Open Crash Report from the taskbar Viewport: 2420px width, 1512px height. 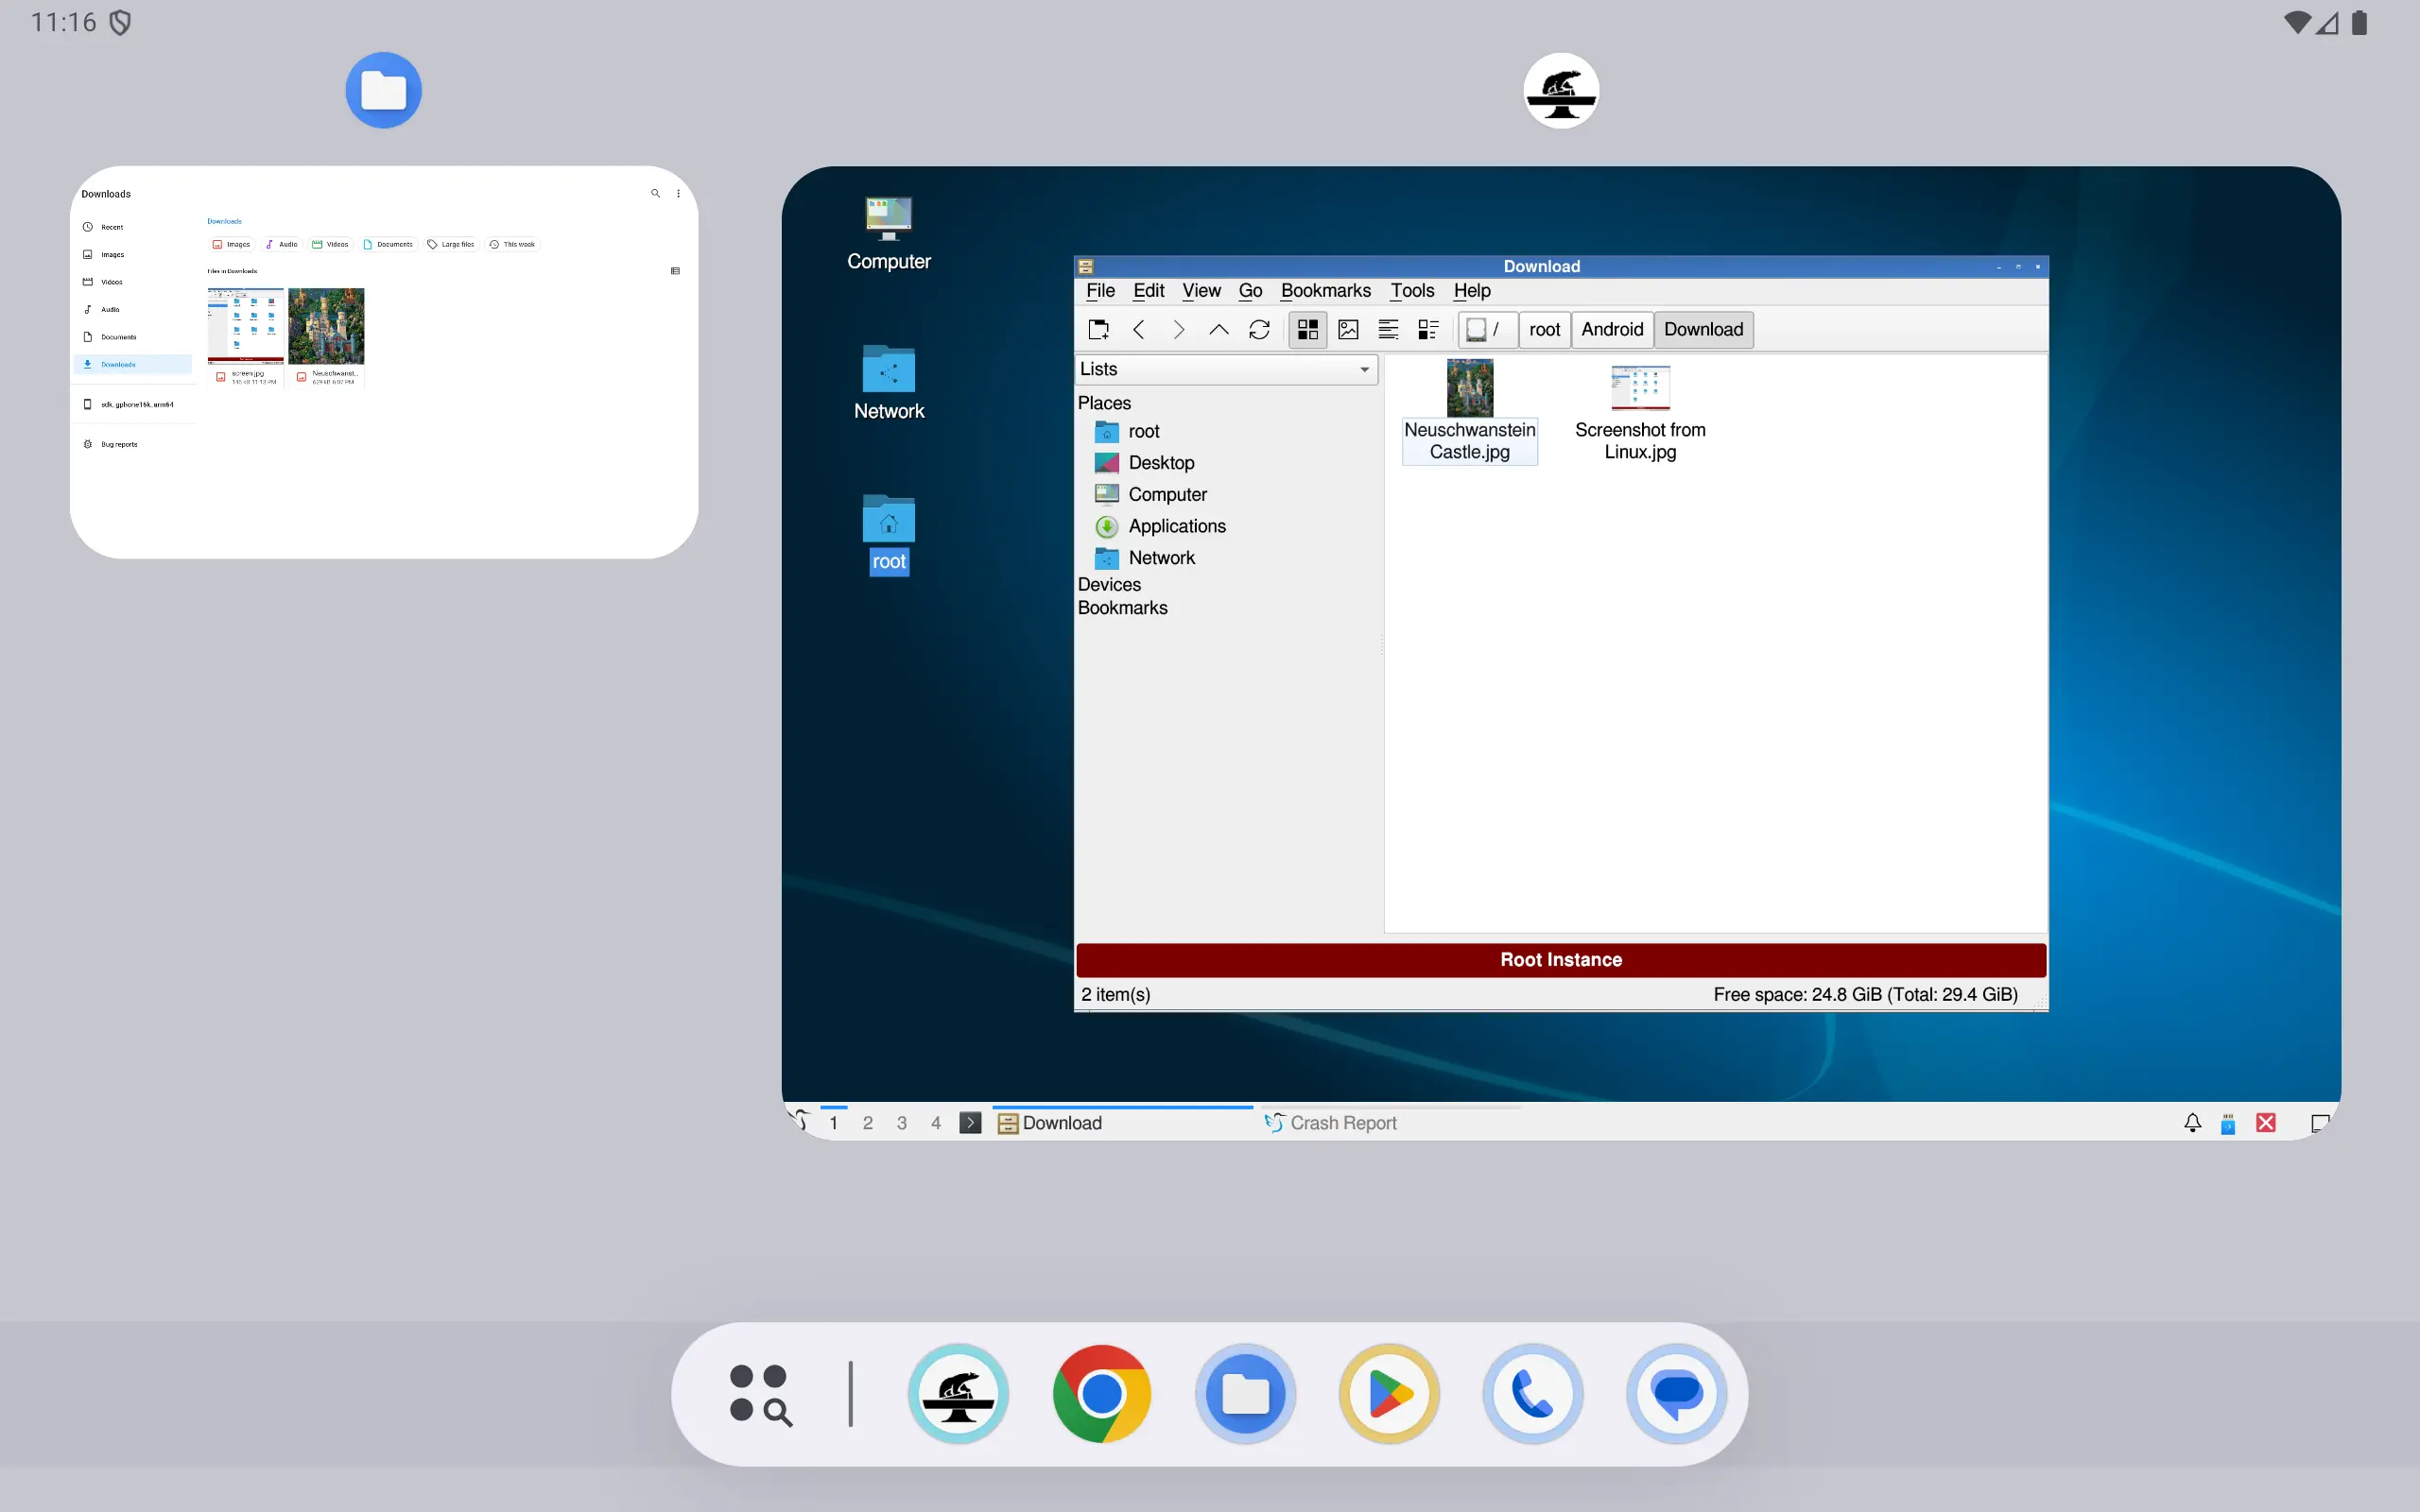[1331, 1123]
